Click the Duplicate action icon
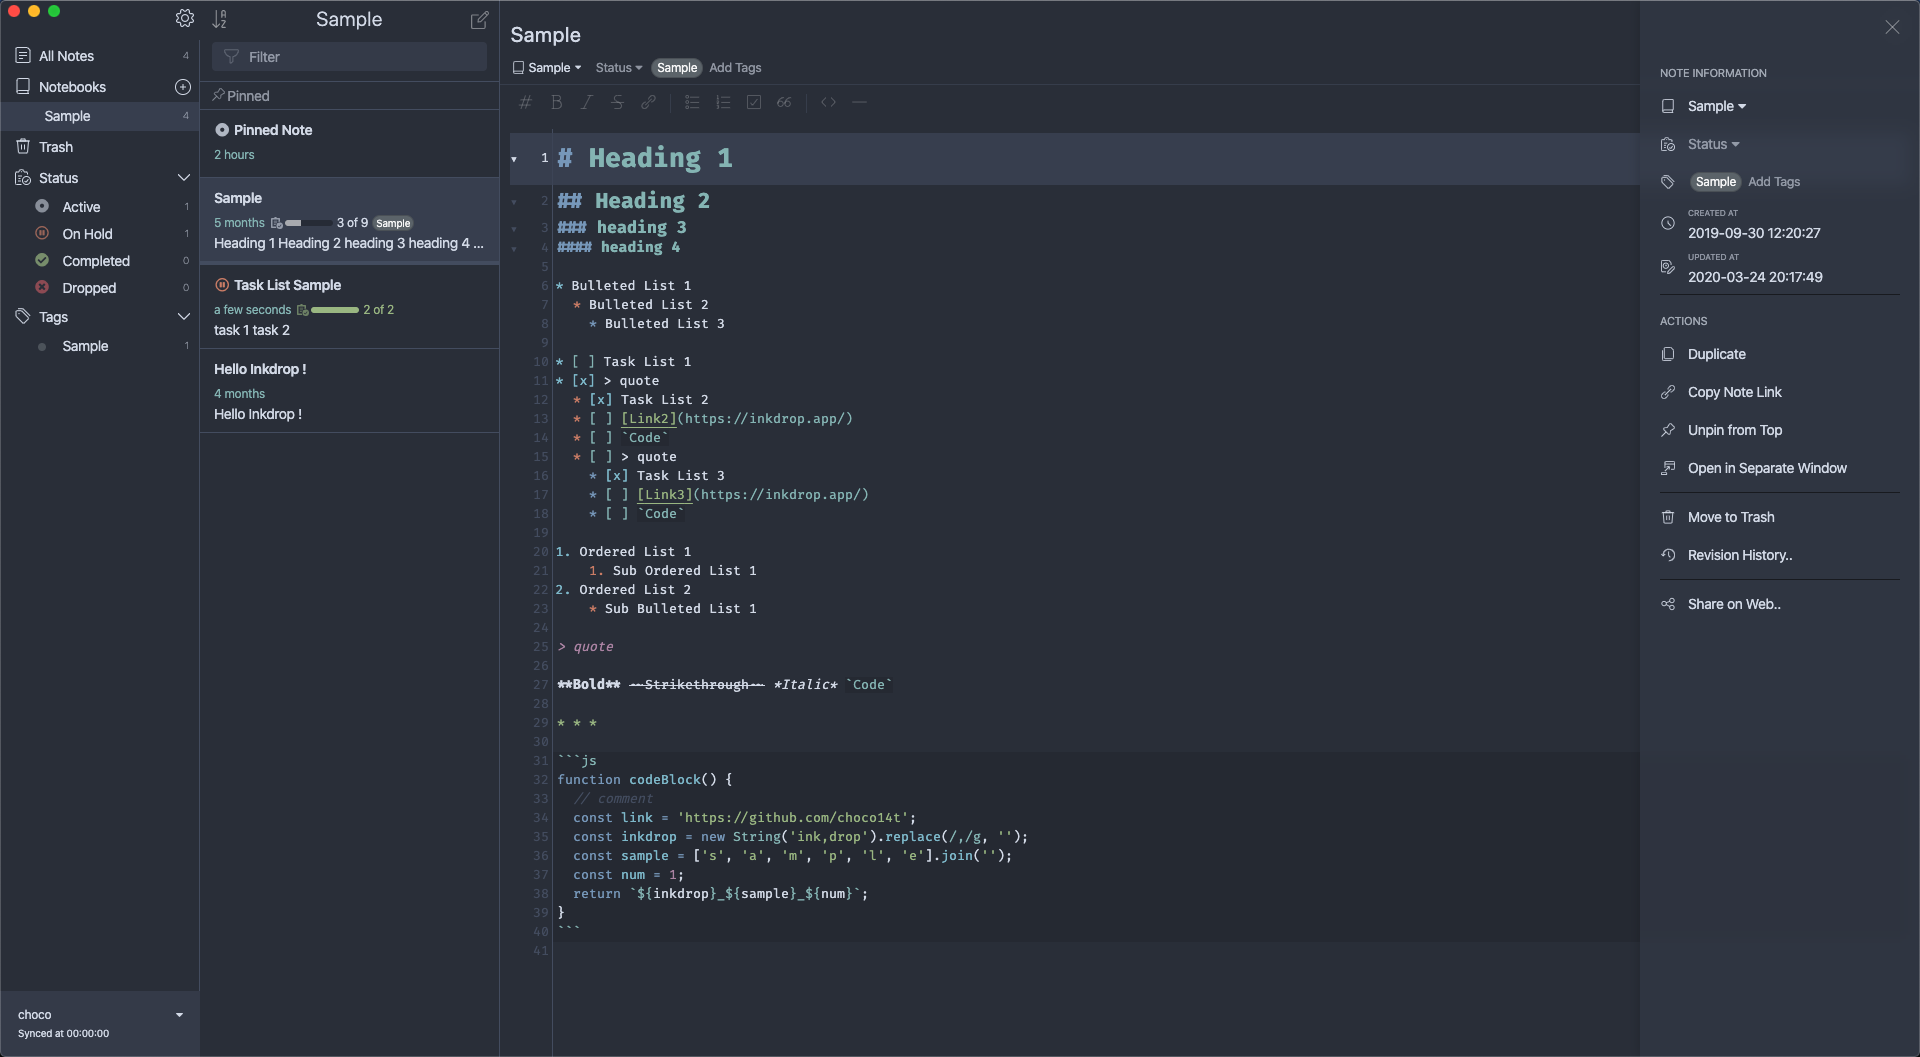 click(x=1668, y=354)
